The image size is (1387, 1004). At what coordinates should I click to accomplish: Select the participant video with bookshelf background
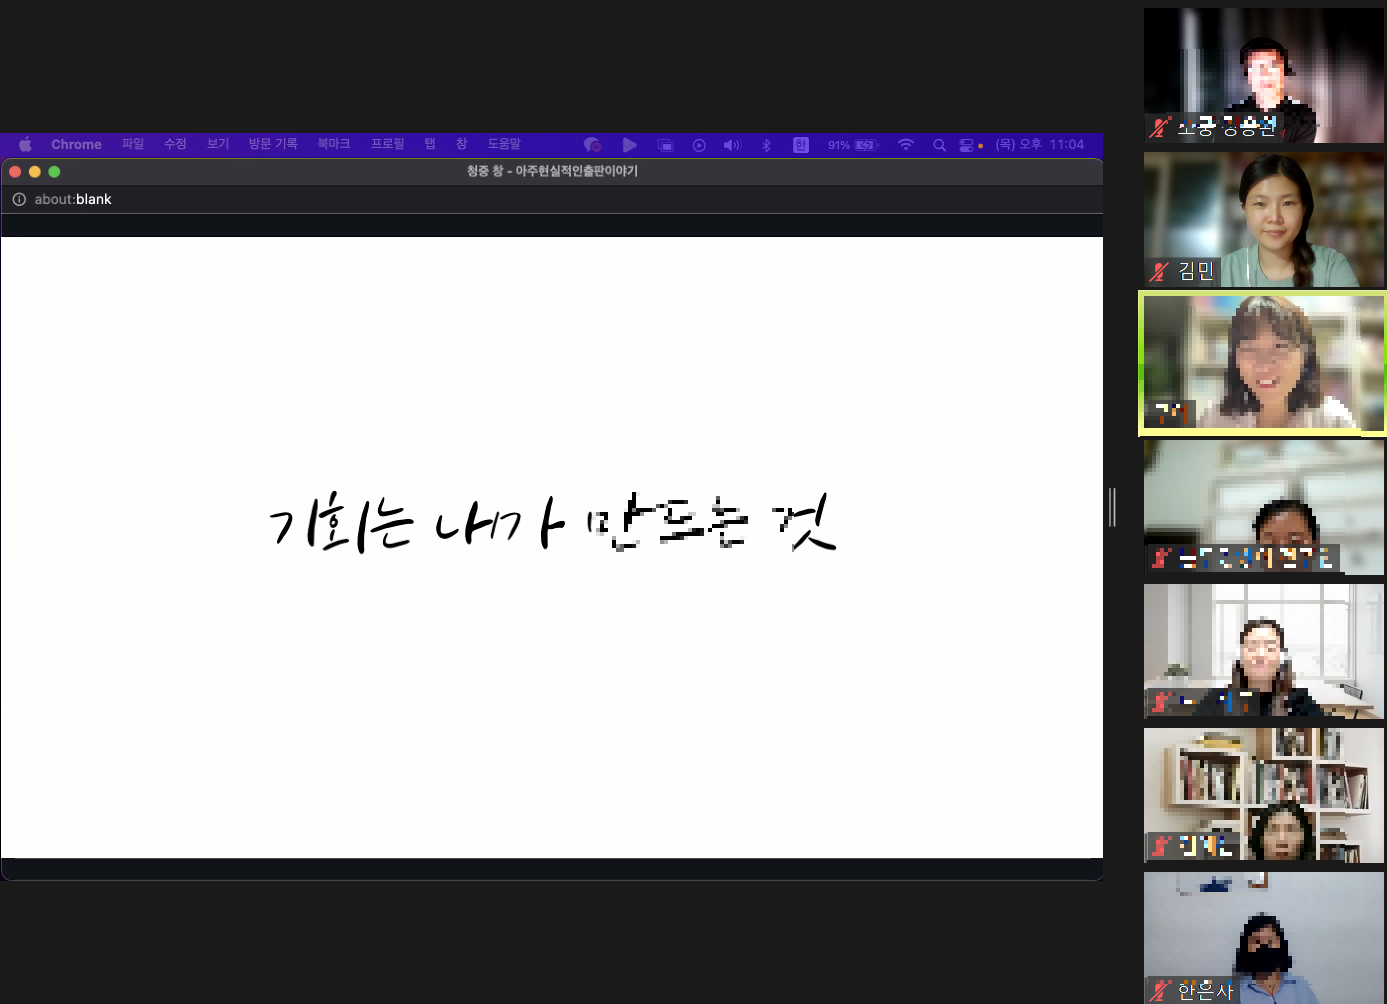(x=1264, y=795)
